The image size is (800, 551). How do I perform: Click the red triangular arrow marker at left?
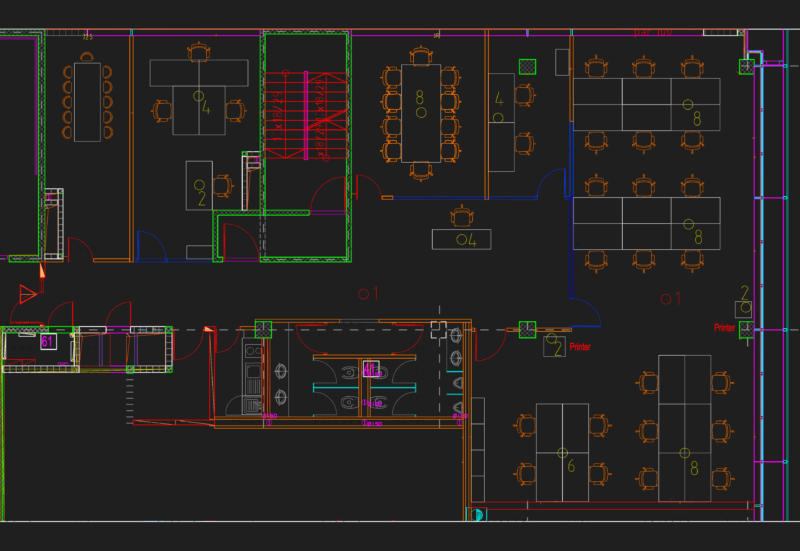pyautogui.click(x=28, y=294)
